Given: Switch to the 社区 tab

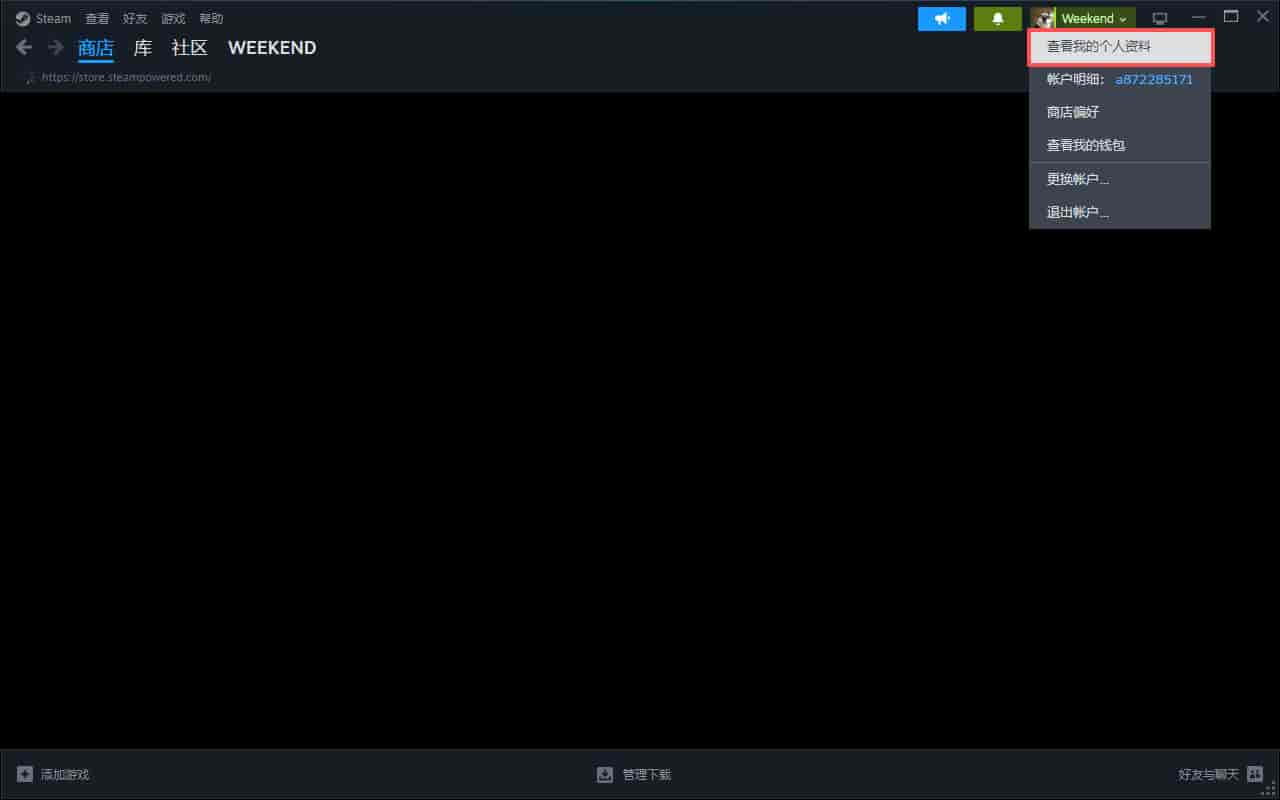Looking at the screenshot, I should click(x=189, y=47).
